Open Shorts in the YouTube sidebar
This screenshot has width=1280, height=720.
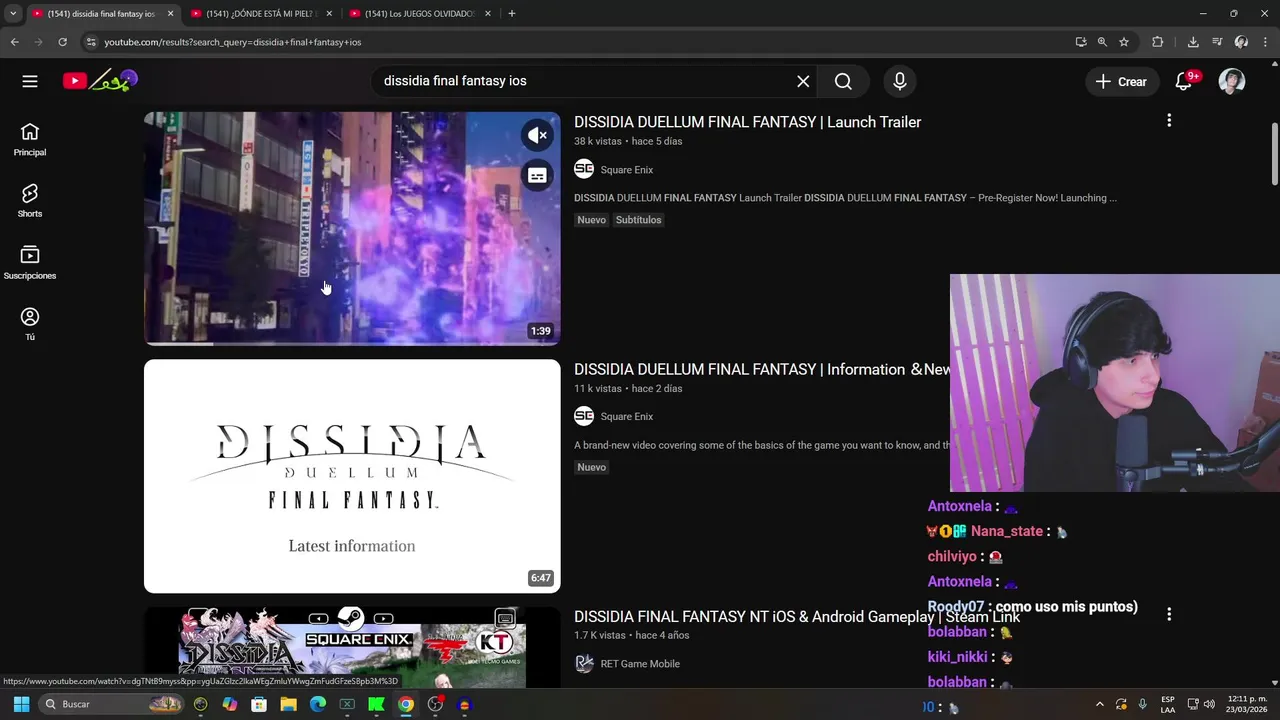click(x=30, y=201)
